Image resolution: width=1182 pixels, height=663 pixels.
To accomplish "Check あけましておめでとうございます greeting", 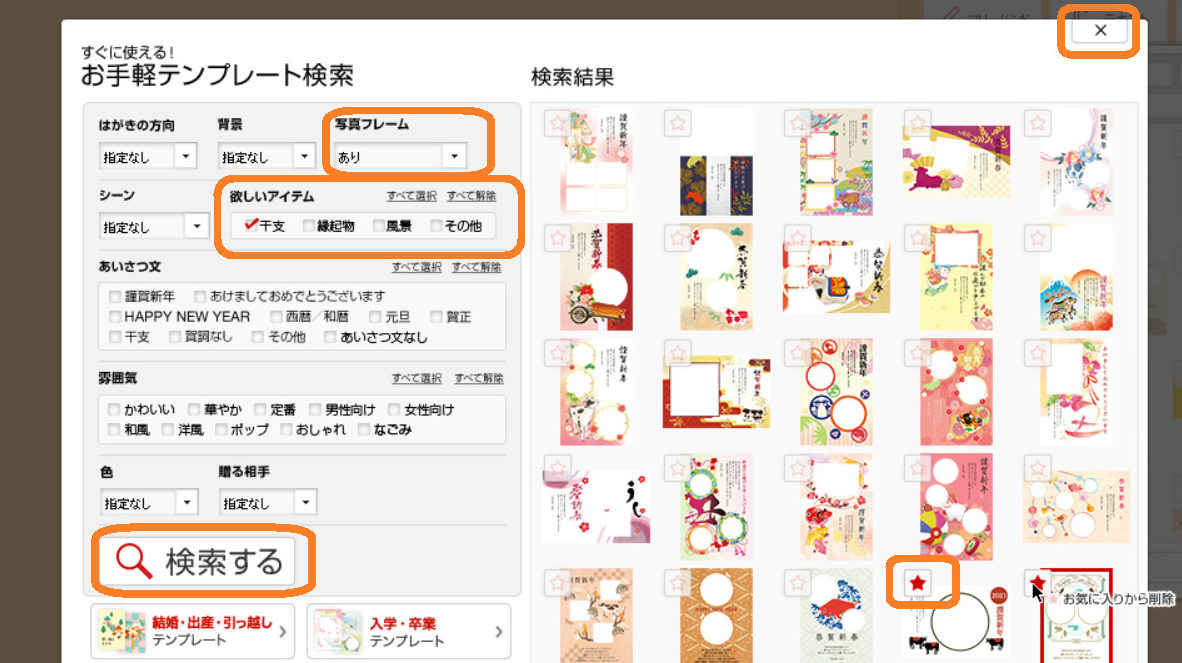I will tap(201, 296).
